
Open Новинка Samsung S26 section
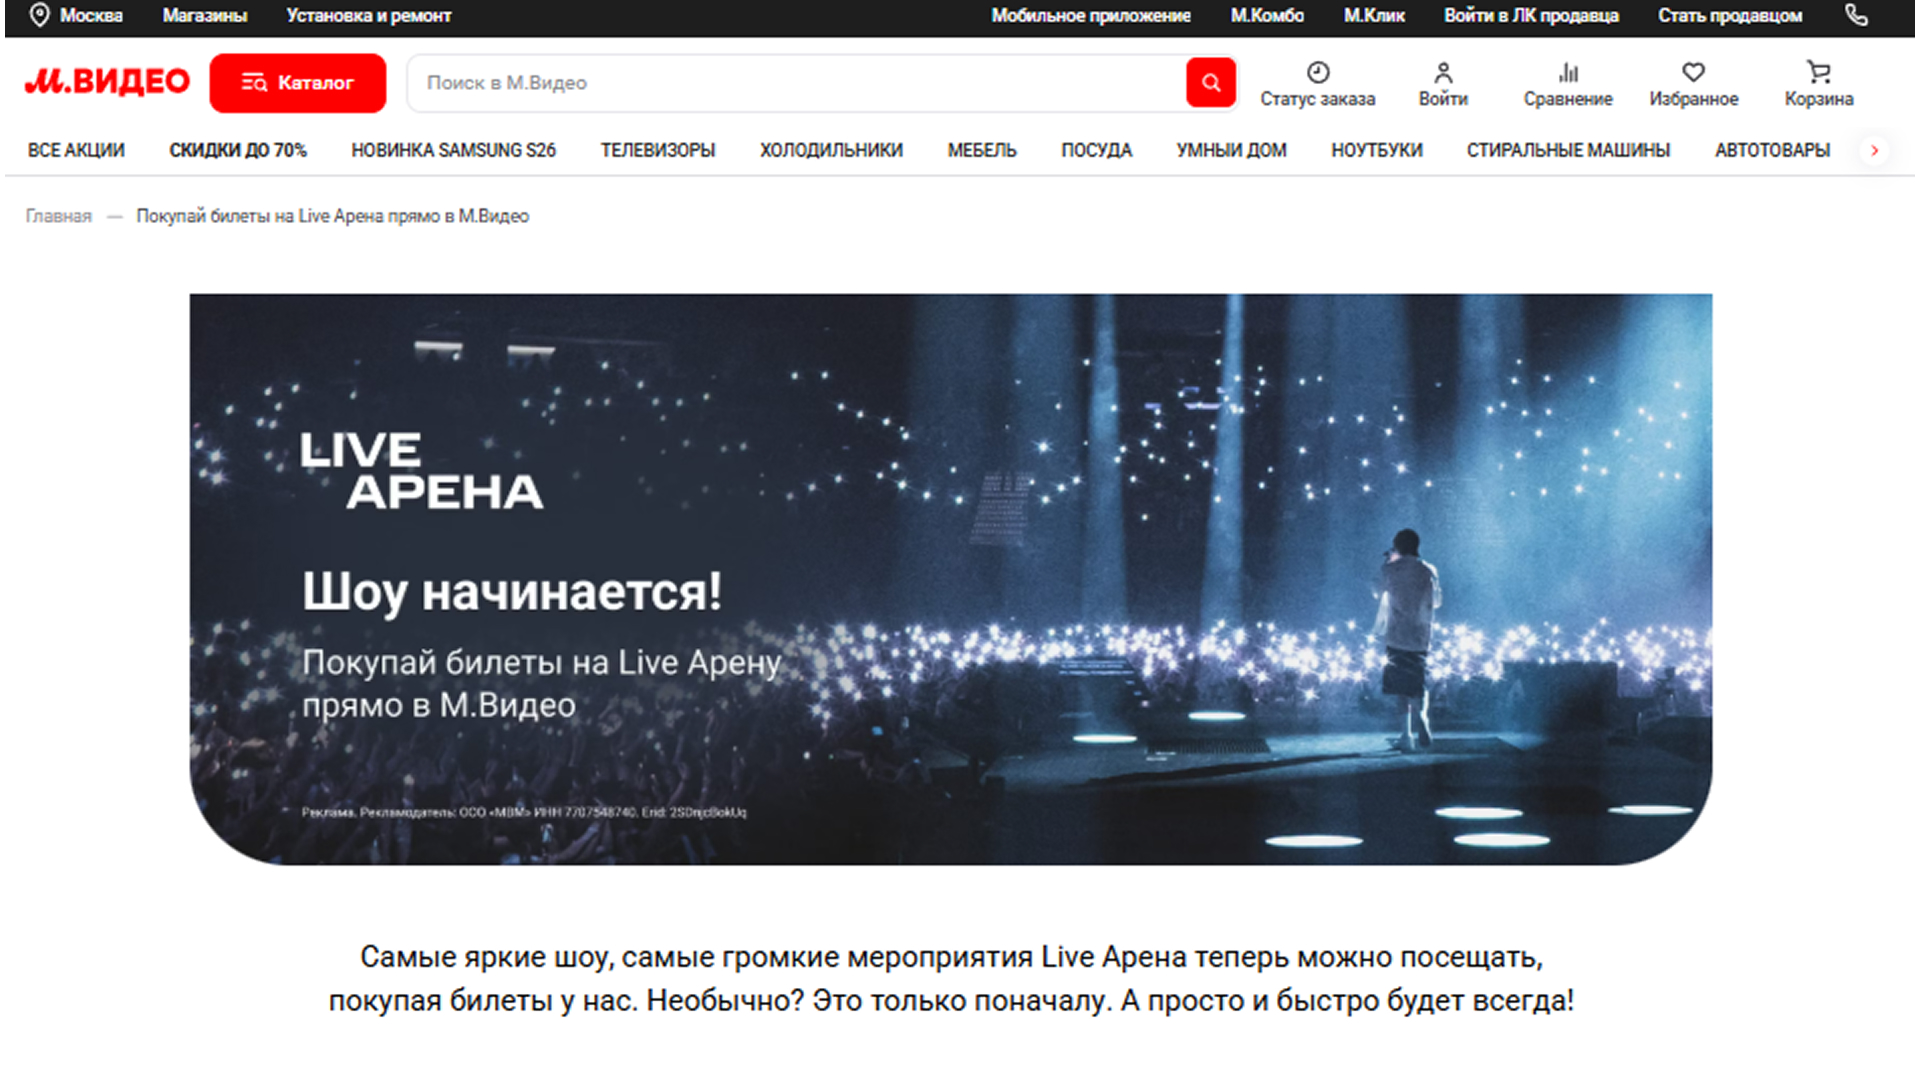[x=453, y=150]
